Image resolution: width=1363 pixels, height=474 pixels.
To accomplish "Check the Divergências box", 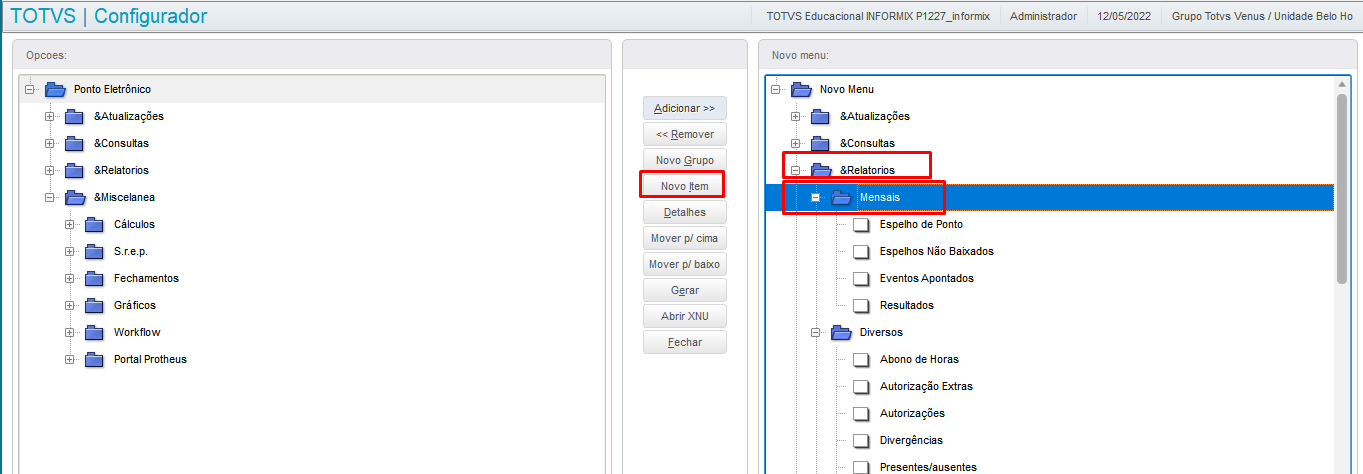I will click(861, 440).
